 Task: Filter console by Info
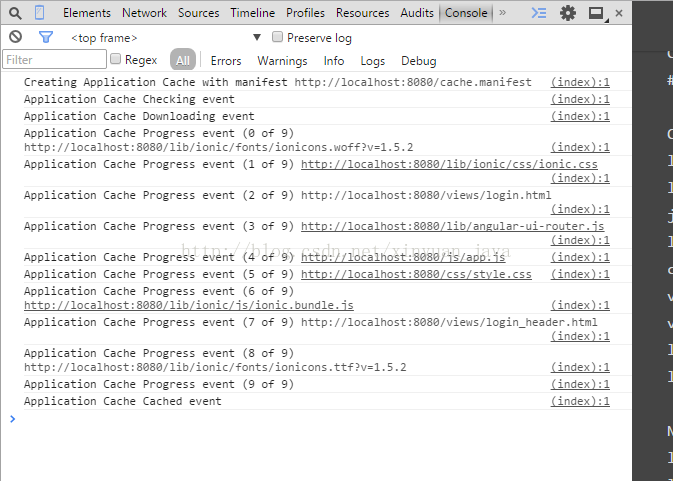(x=333, y=61)
